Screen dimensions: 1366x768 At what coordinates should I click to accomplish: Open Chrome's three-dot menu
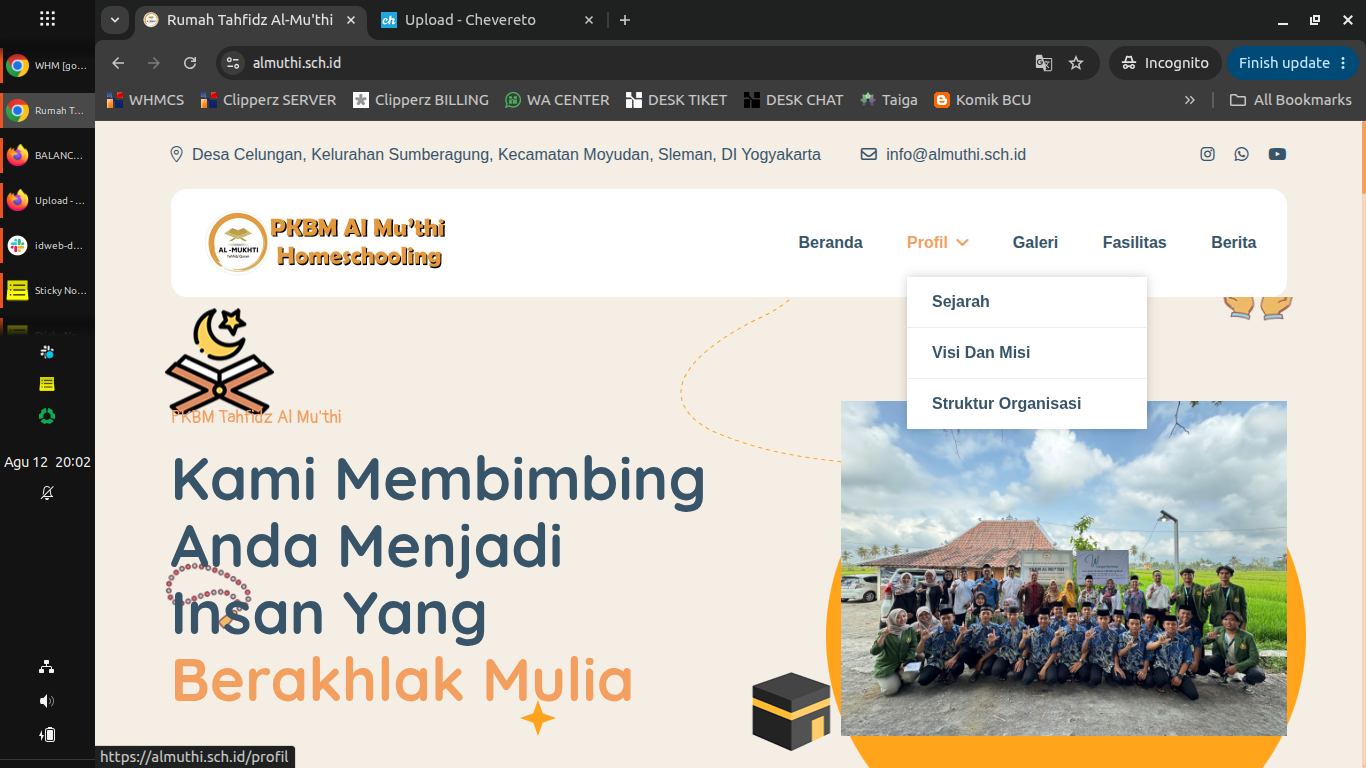[1343, 63]
